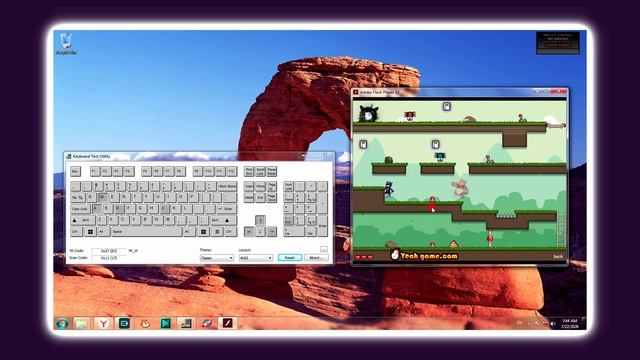Click the Yeahgame.com logo in the game
The image size is (640, 360).
tap(424, 256)
